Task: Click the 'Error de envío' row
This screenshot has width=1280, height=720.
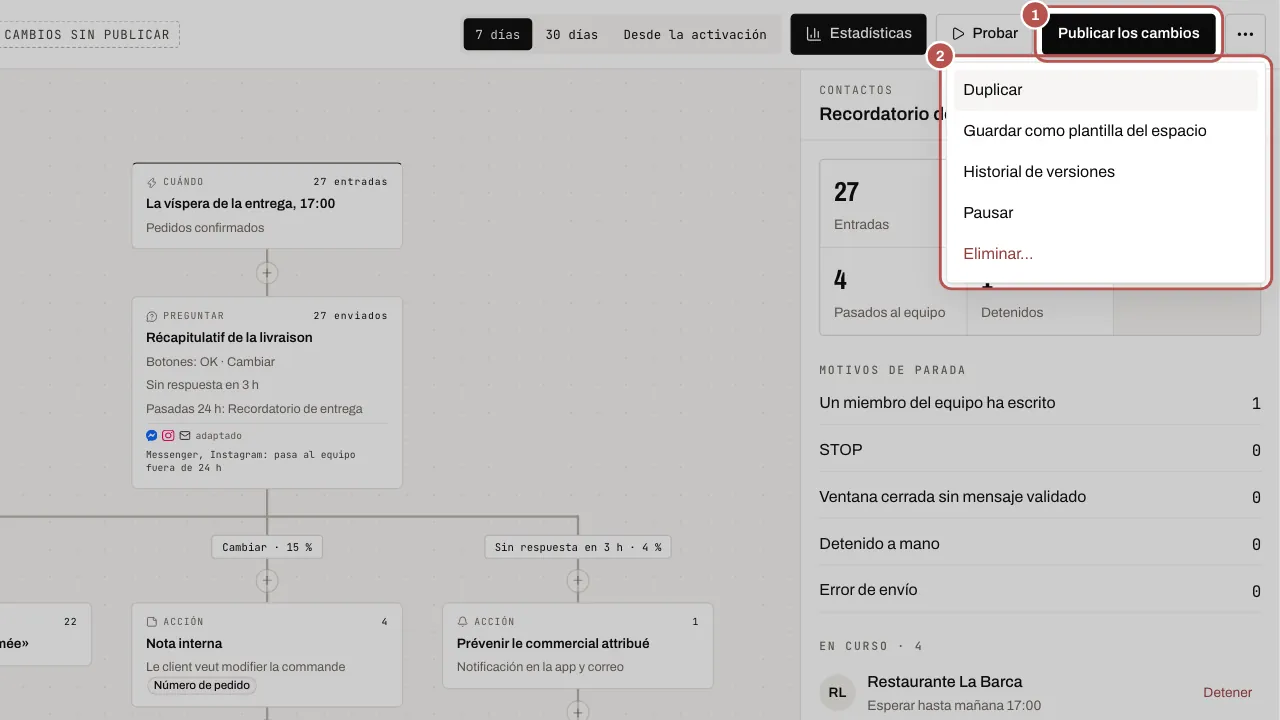Action: tap(1040, 590)
